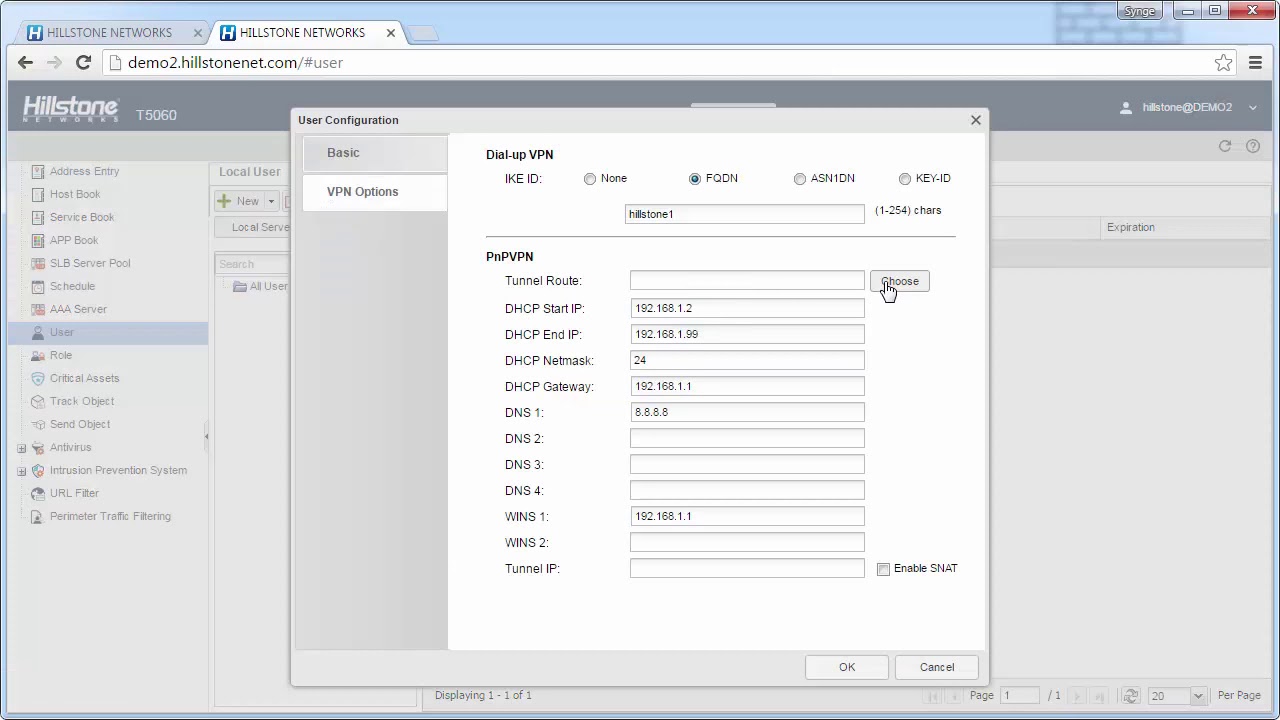The image size is (1280, 720).
Task: Click the FQDN value field hillstone1
Action: click(x=745, y=214)
